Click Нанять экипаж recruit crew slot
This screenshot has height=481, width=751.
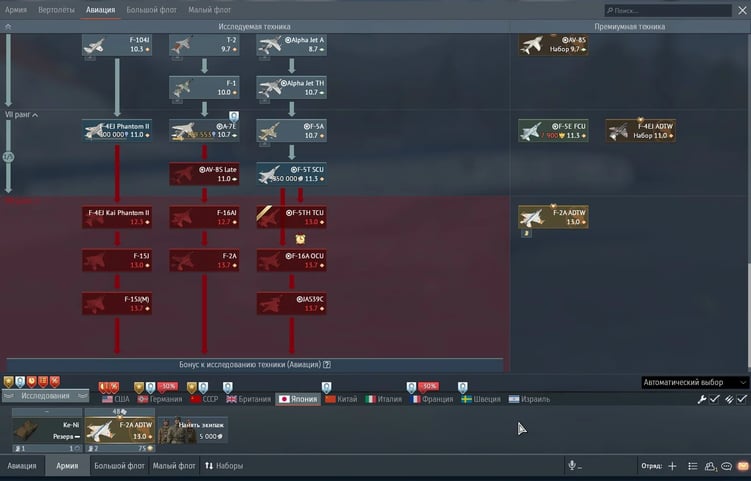[193, 430]
